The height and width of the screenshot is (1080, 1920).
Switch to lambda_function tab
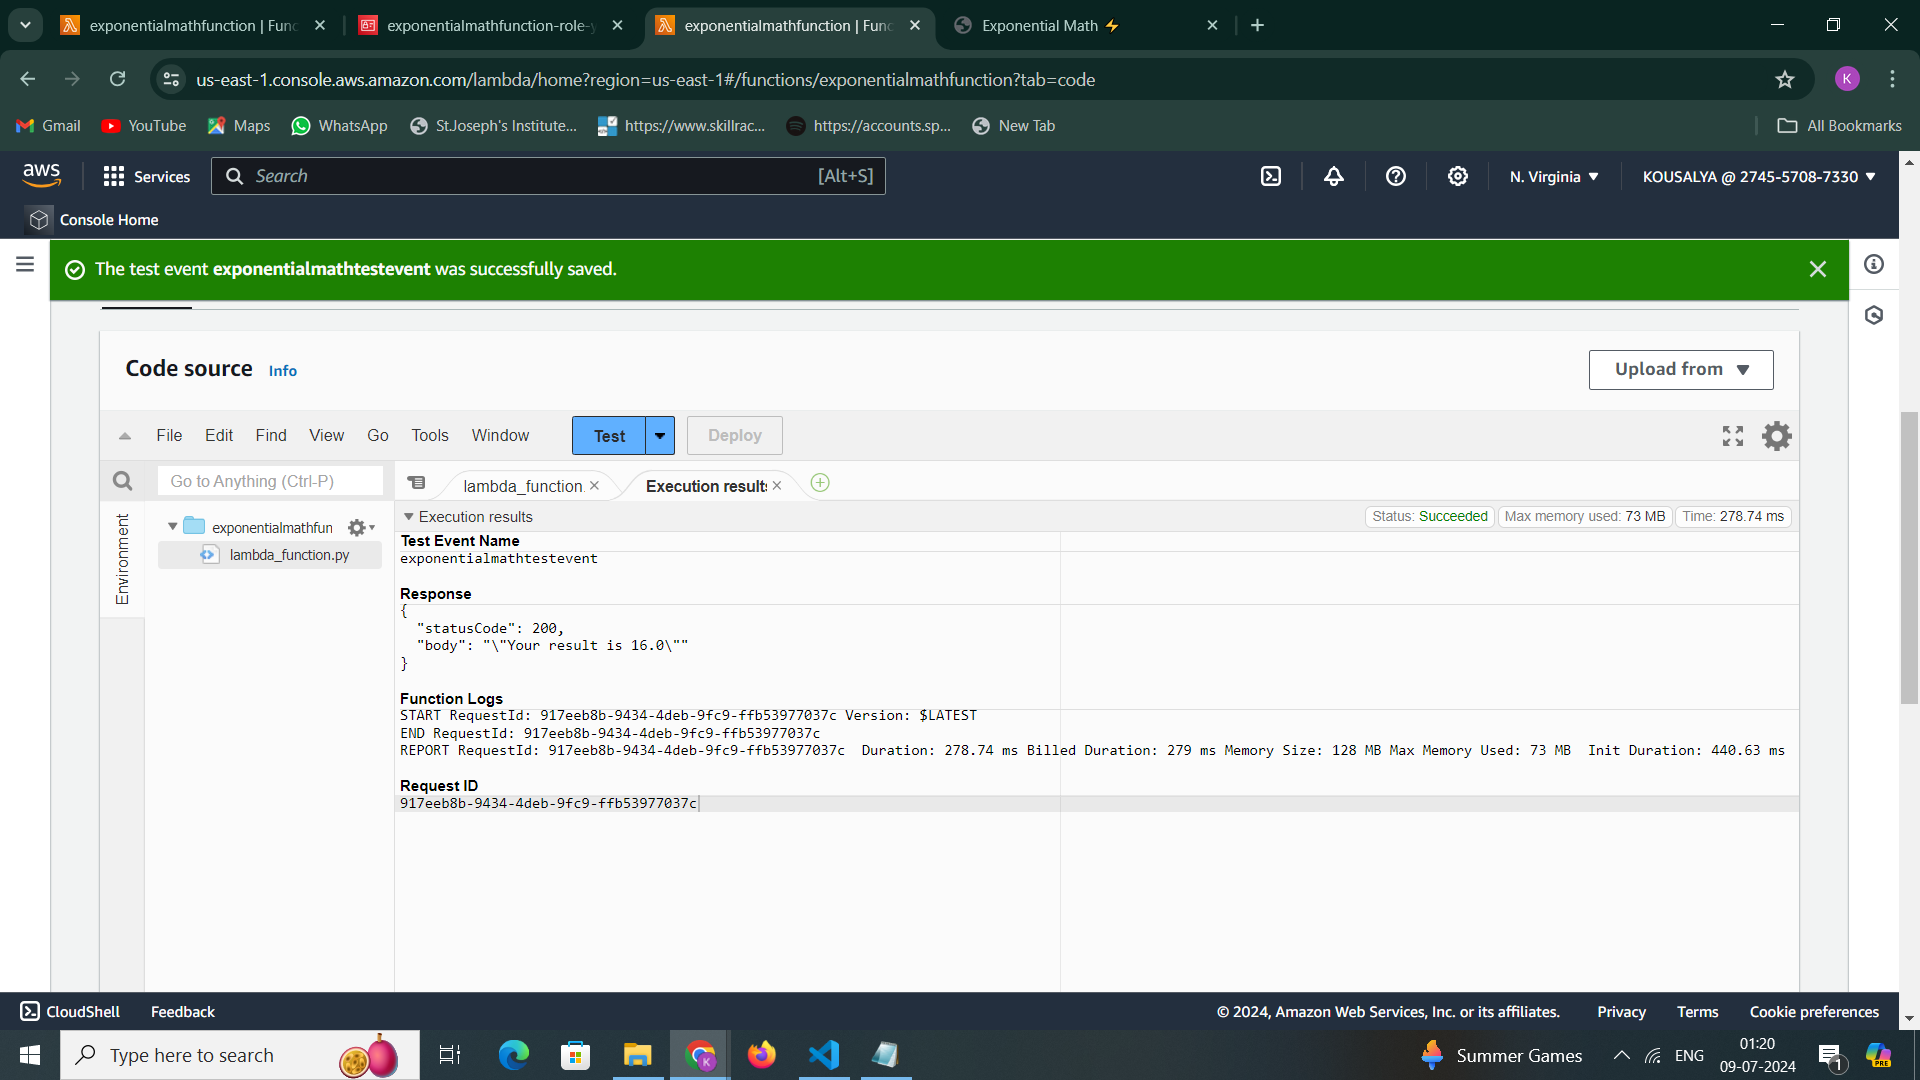click(522, 486)
